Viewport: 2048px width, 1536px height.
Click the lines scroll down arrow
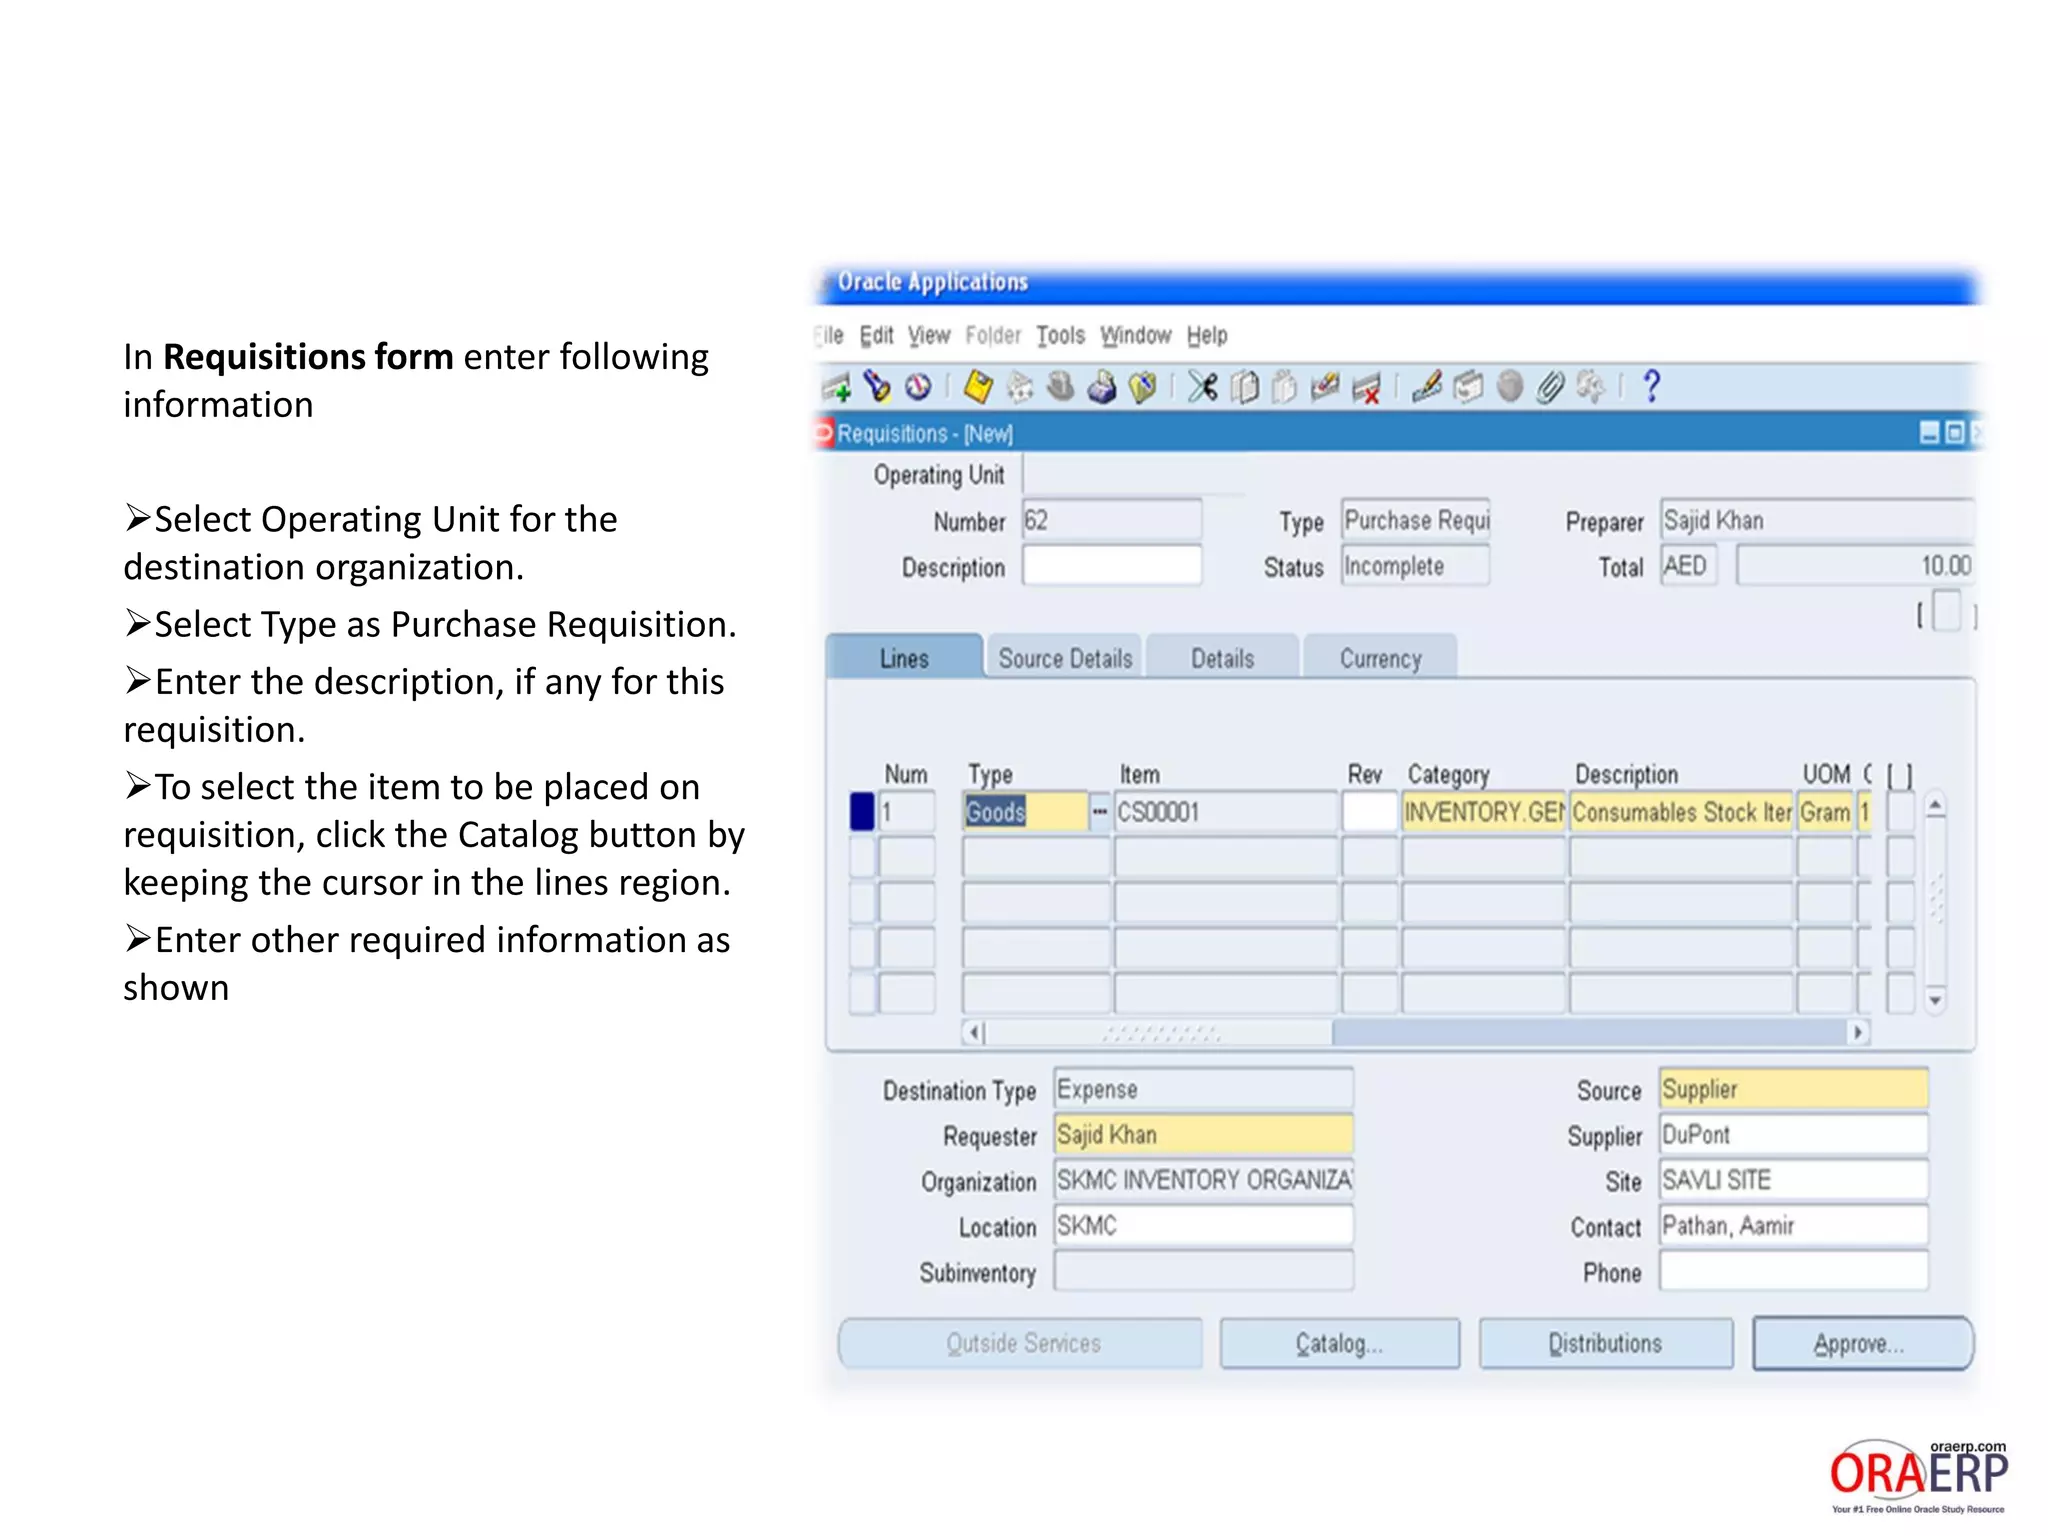click(x=1936, y=1000)
